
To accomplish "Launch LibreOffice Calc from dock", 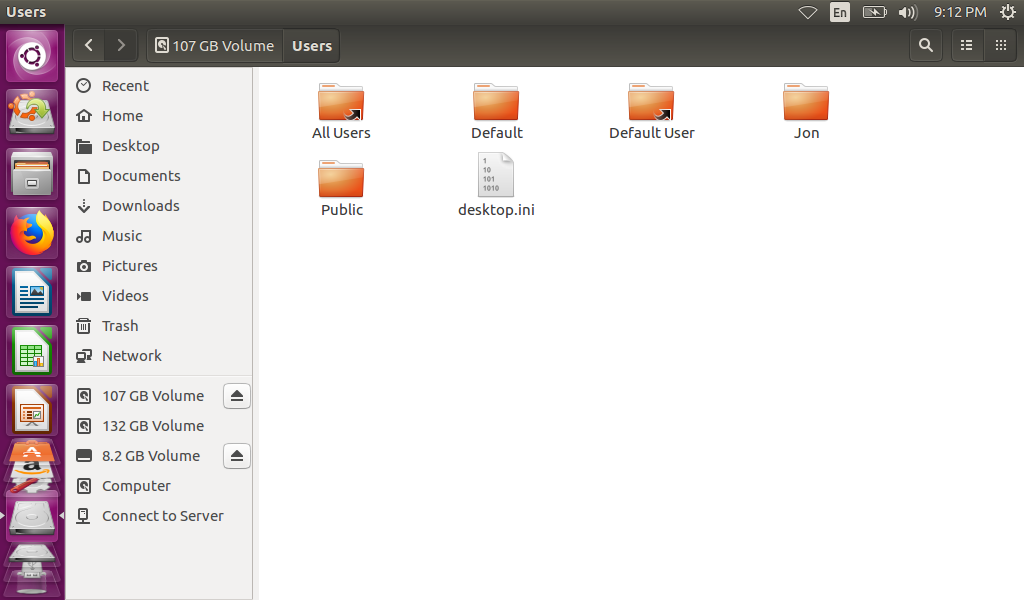I will pyautogui.click(x=32, y=352).
